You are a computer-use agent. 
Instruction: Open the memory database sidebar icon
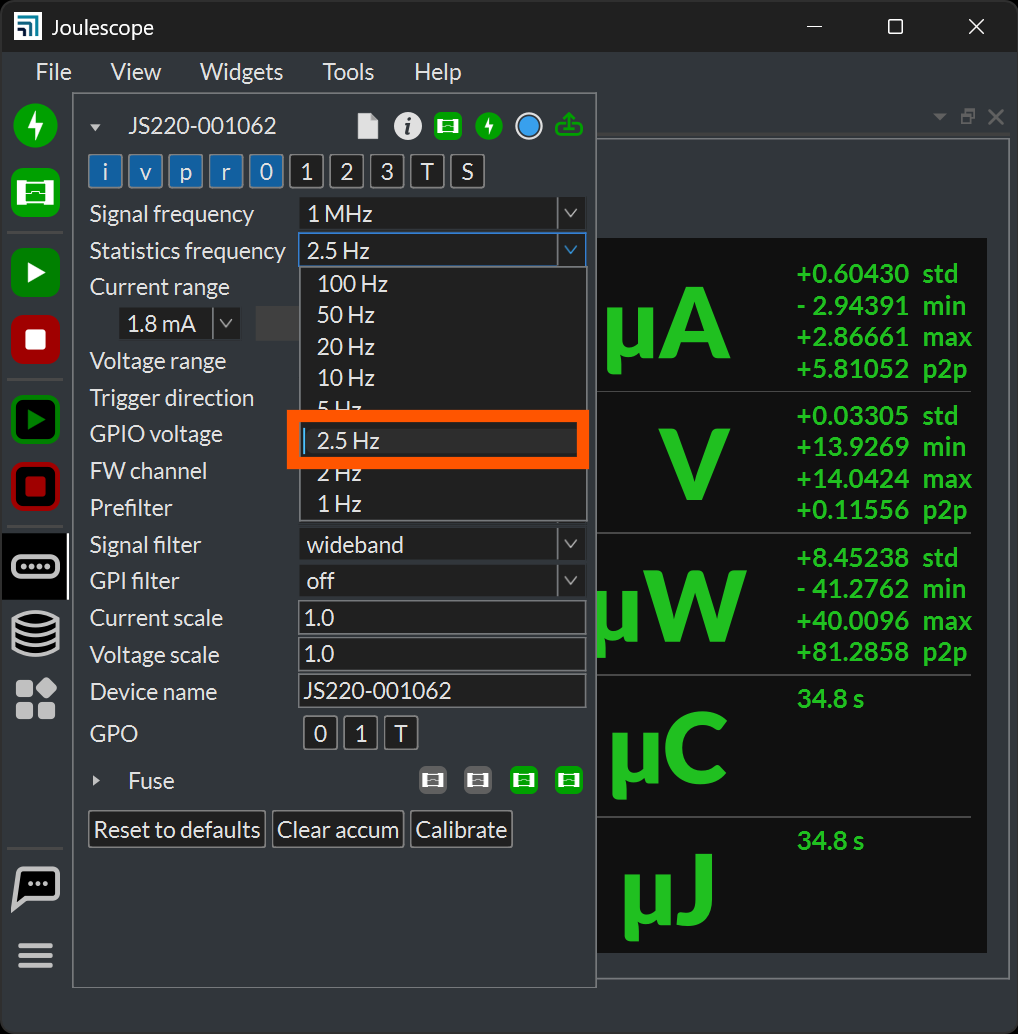pos(36,634)
